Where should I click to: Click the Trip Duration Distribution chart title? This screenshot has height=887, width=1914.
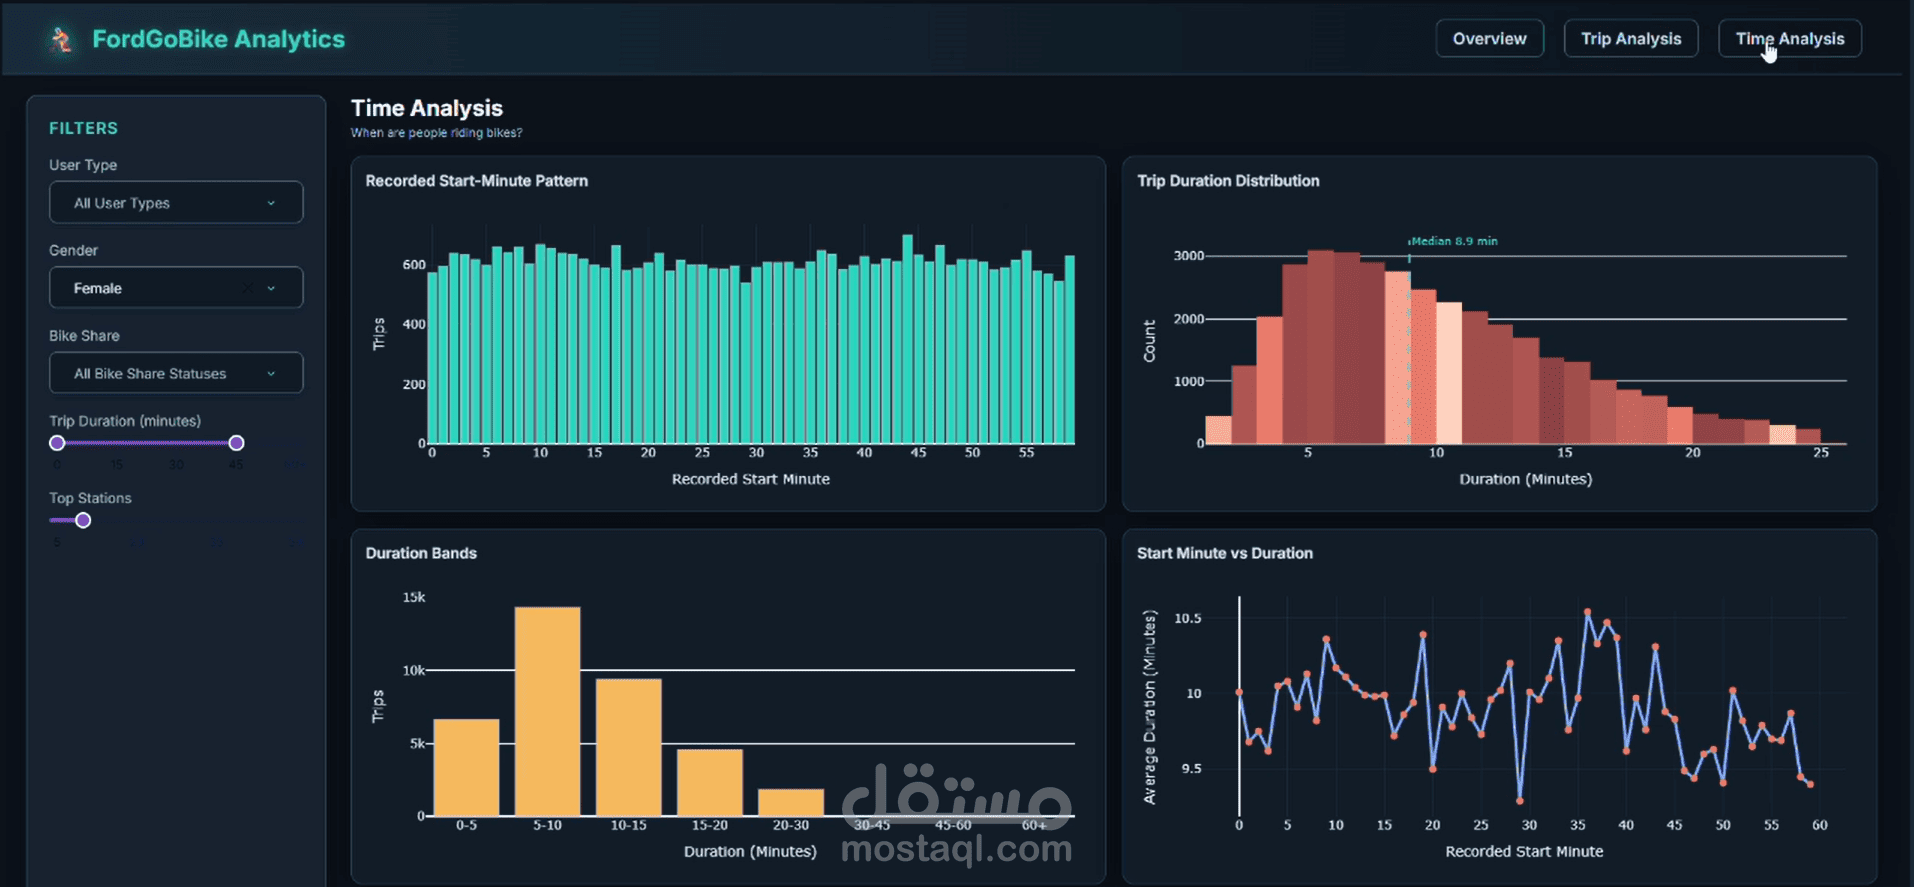click(1228, 181)
